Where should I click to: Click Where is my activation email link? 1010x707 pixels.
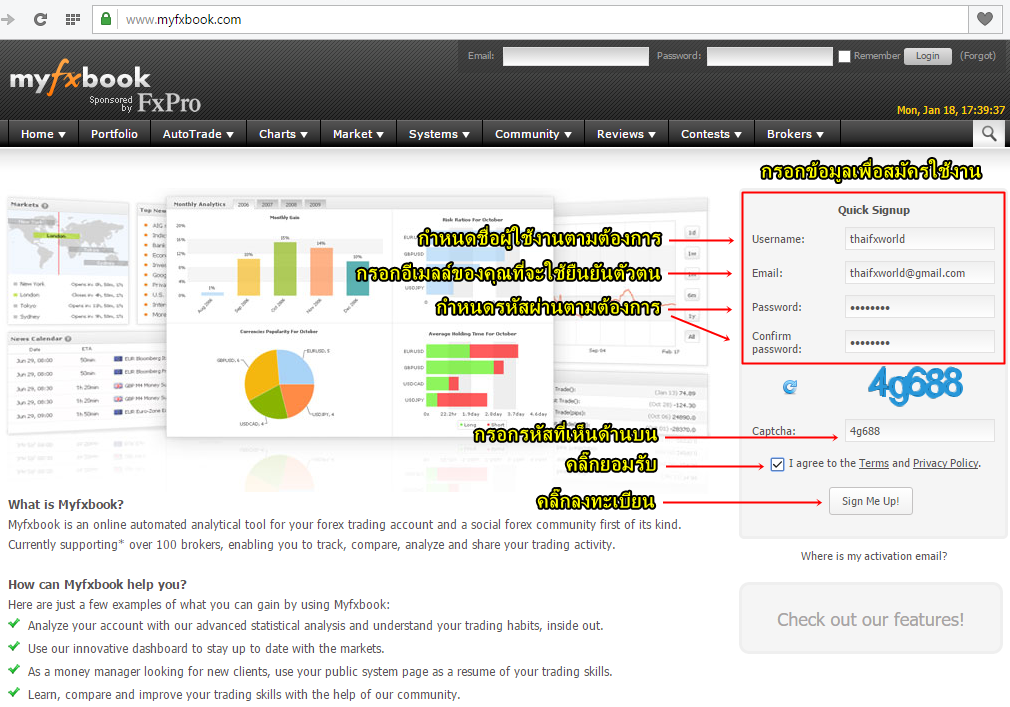pos(873,556)
